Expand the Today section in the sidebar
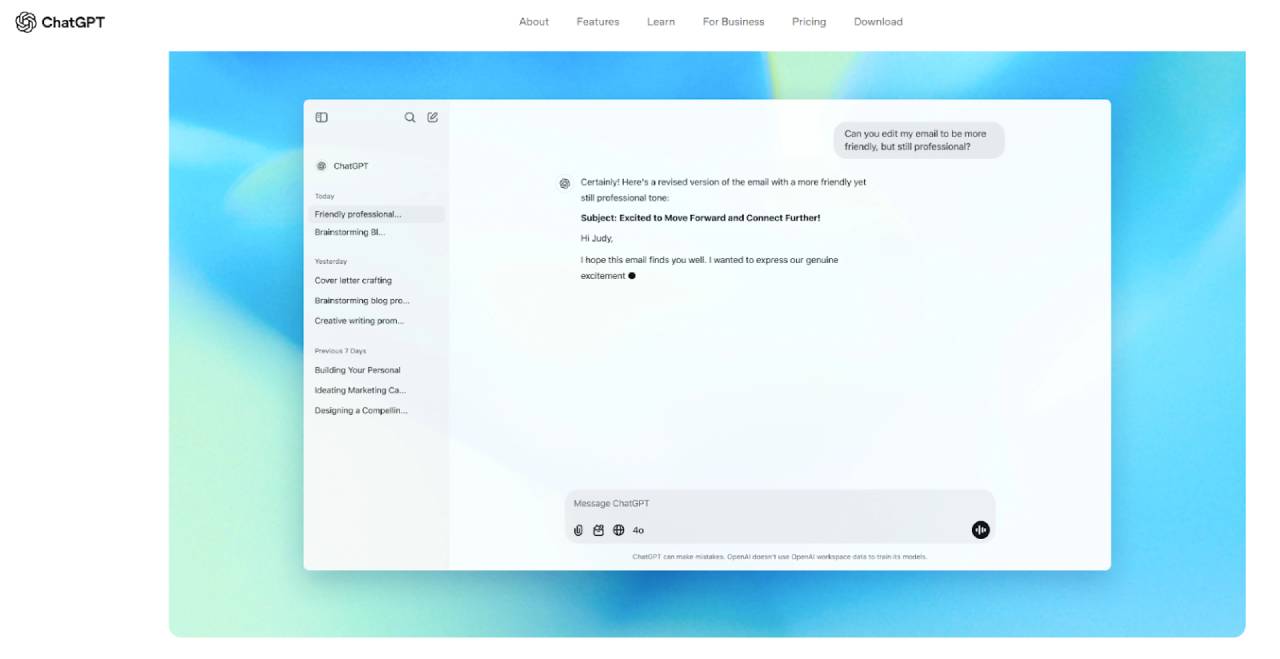Screen dimensions: 1280x659 click(324, 196)
